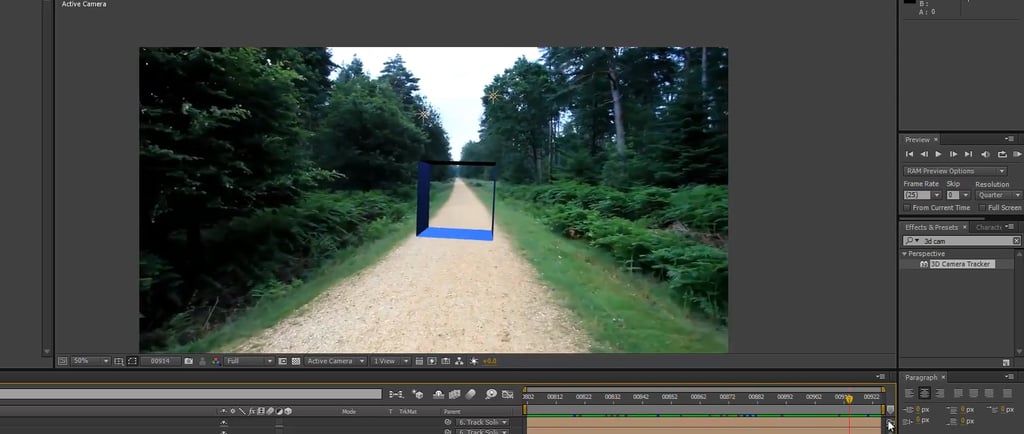Open Frame Rate dropdown showing 25

coord(936,195)
